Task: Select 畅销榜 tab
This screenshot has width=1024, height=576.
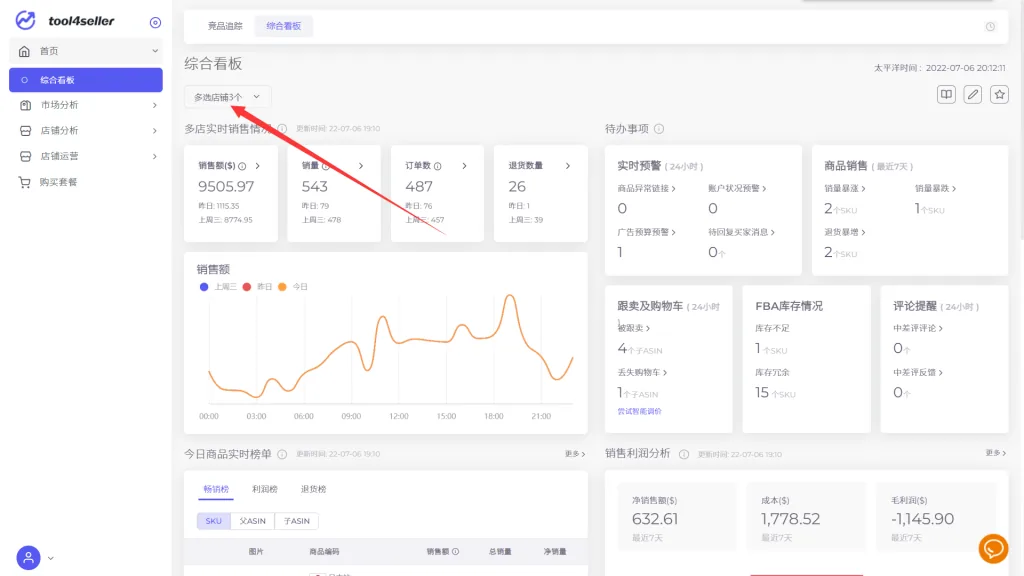Action: 216,489
